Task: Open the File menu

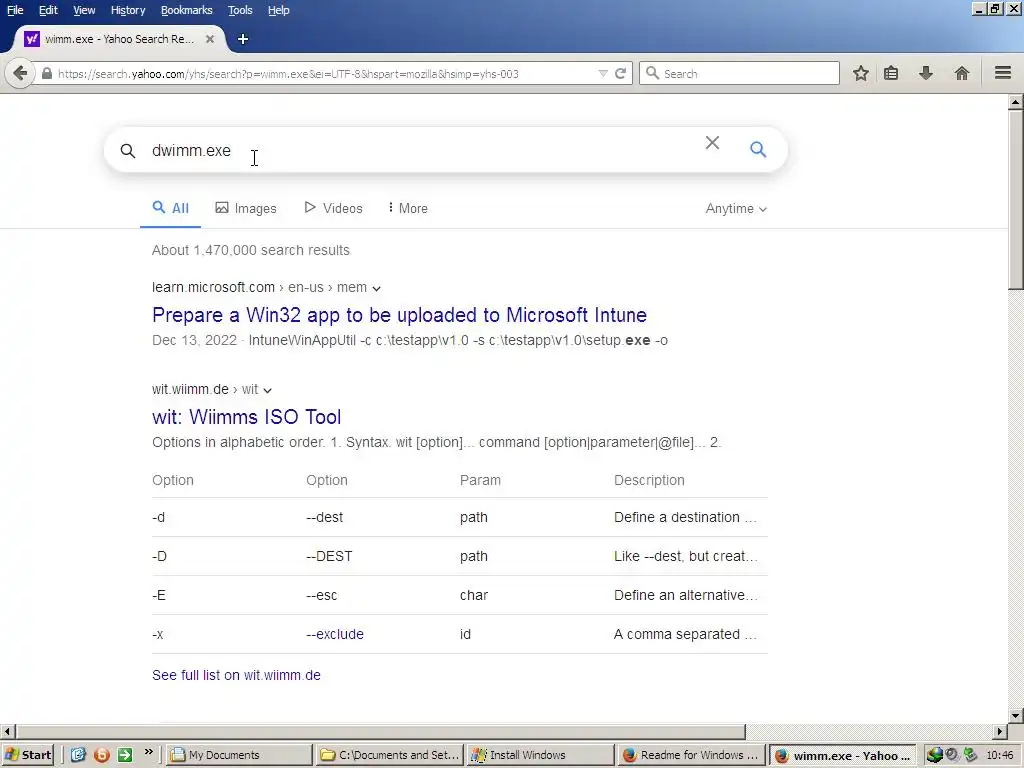Action: tap(15, 10)
